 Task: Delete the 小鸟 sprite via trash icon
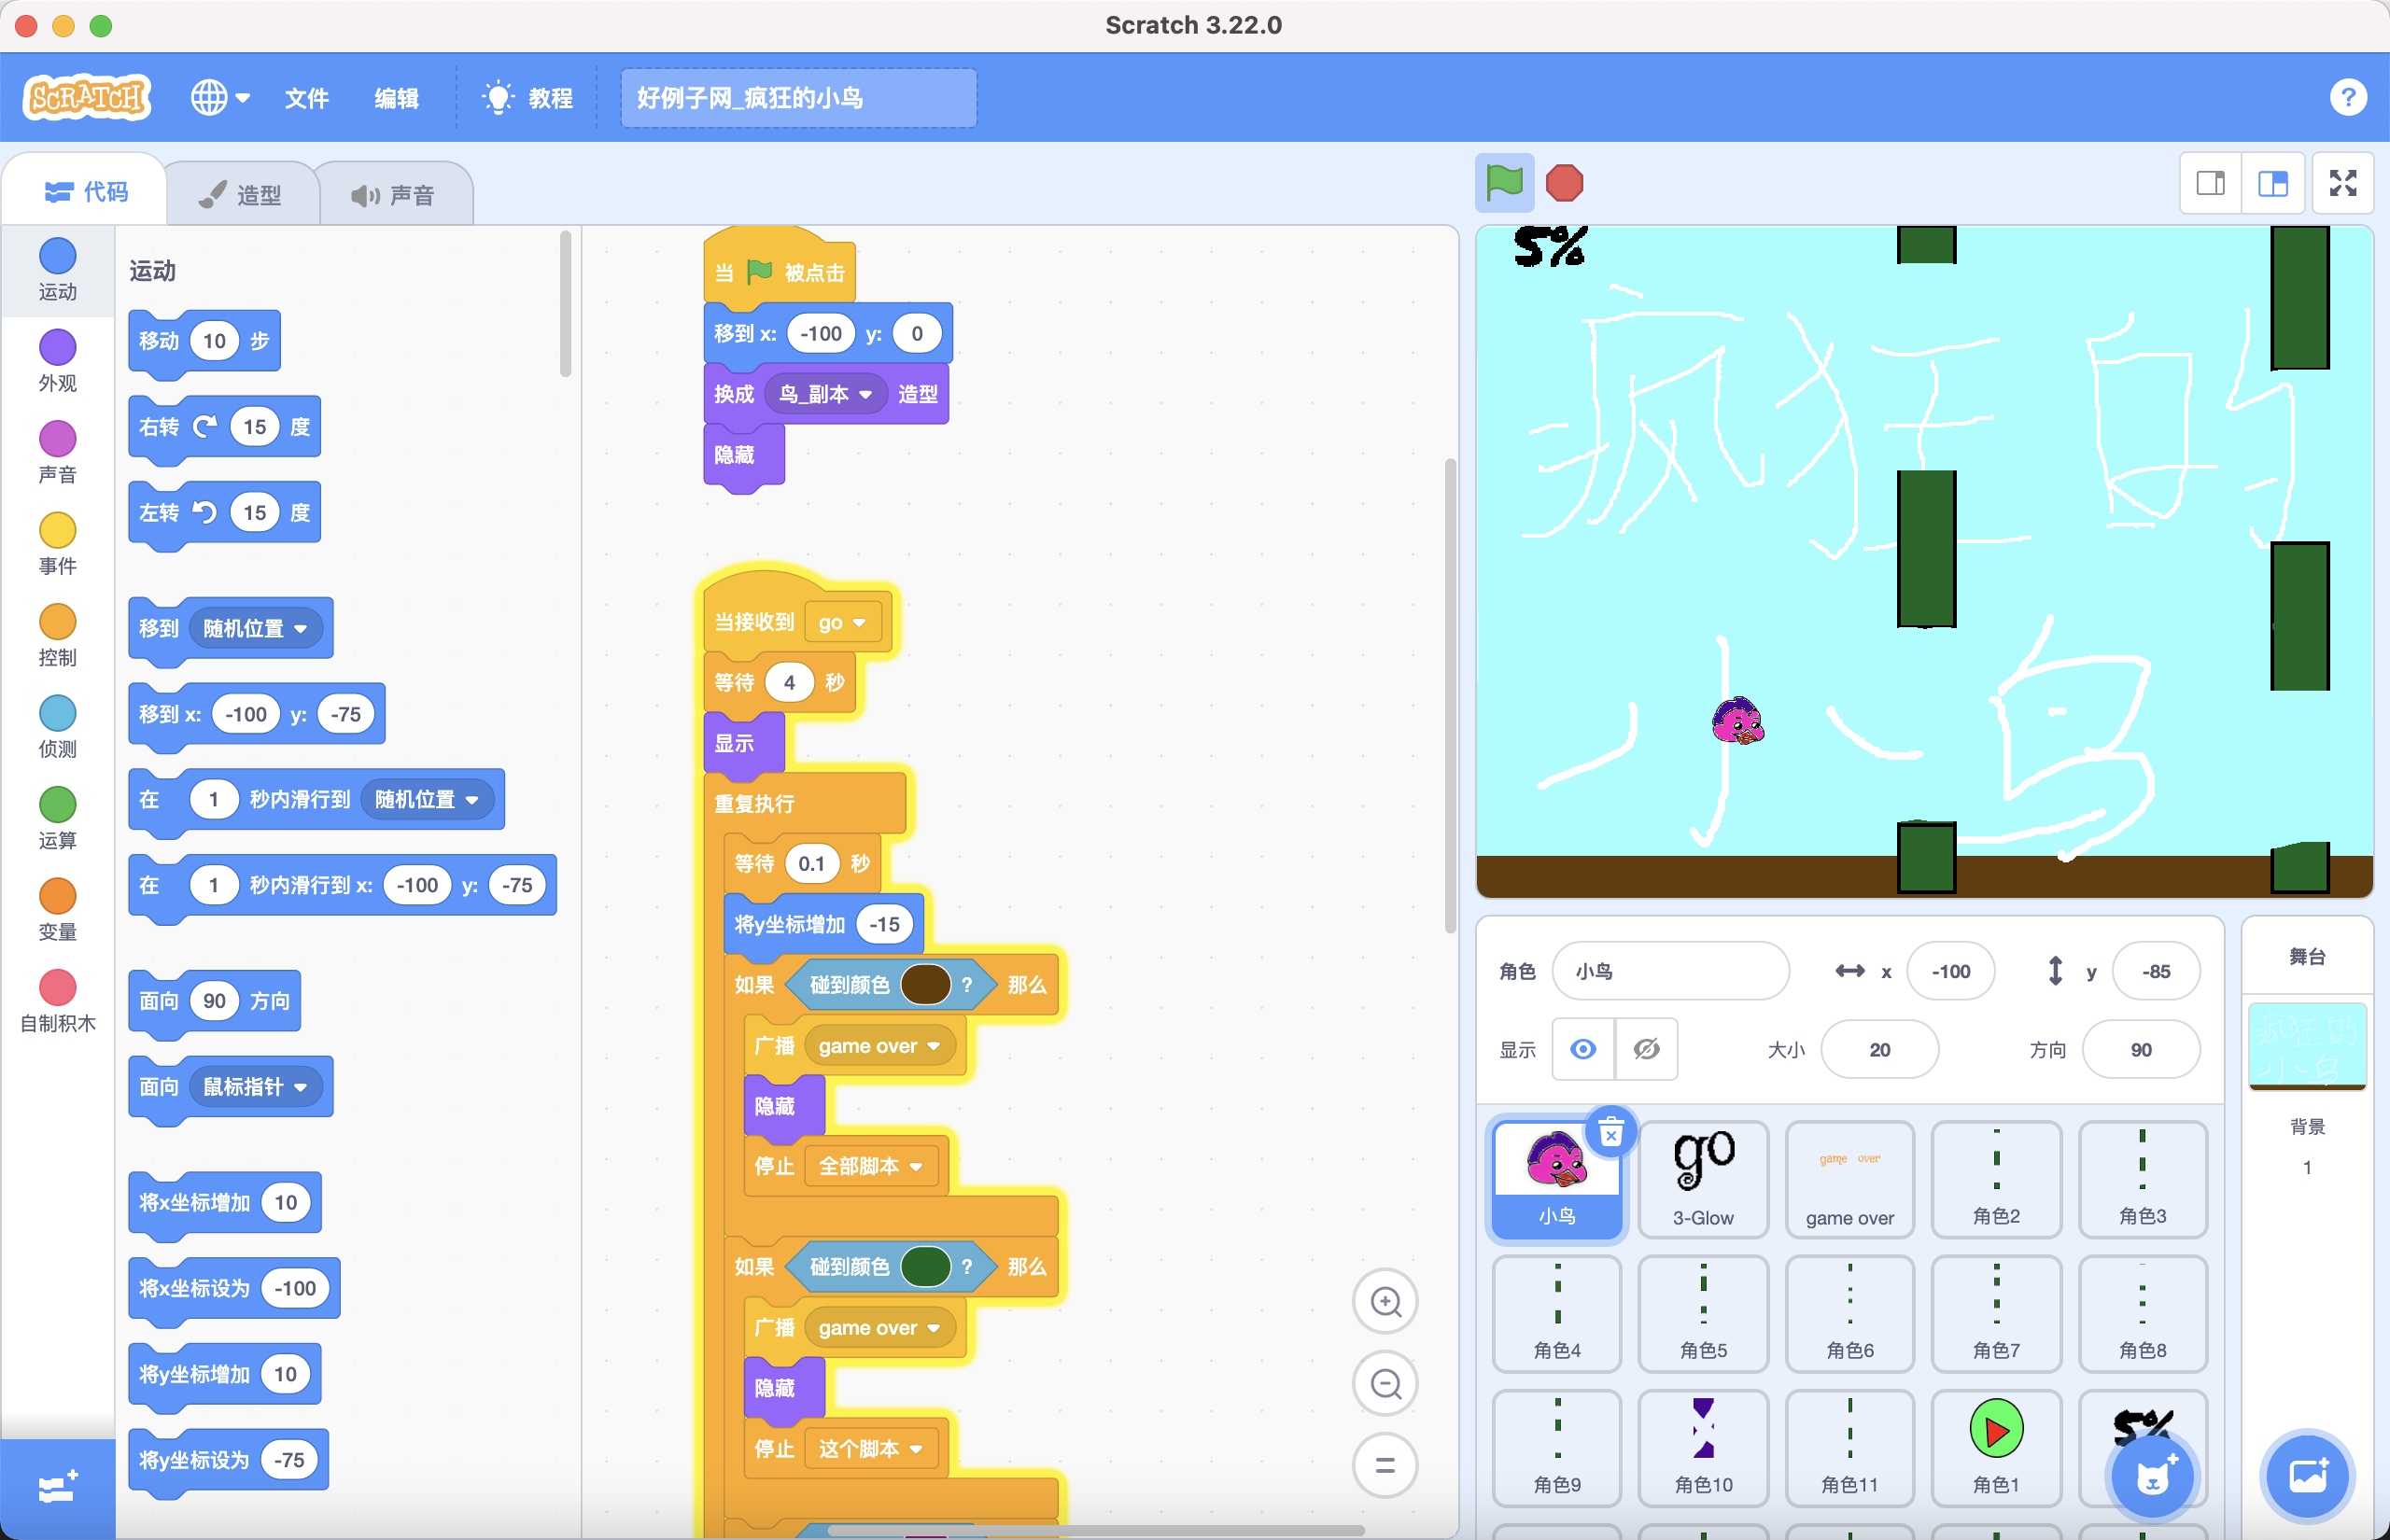pyautogui.click(x=1611, y=1133)
